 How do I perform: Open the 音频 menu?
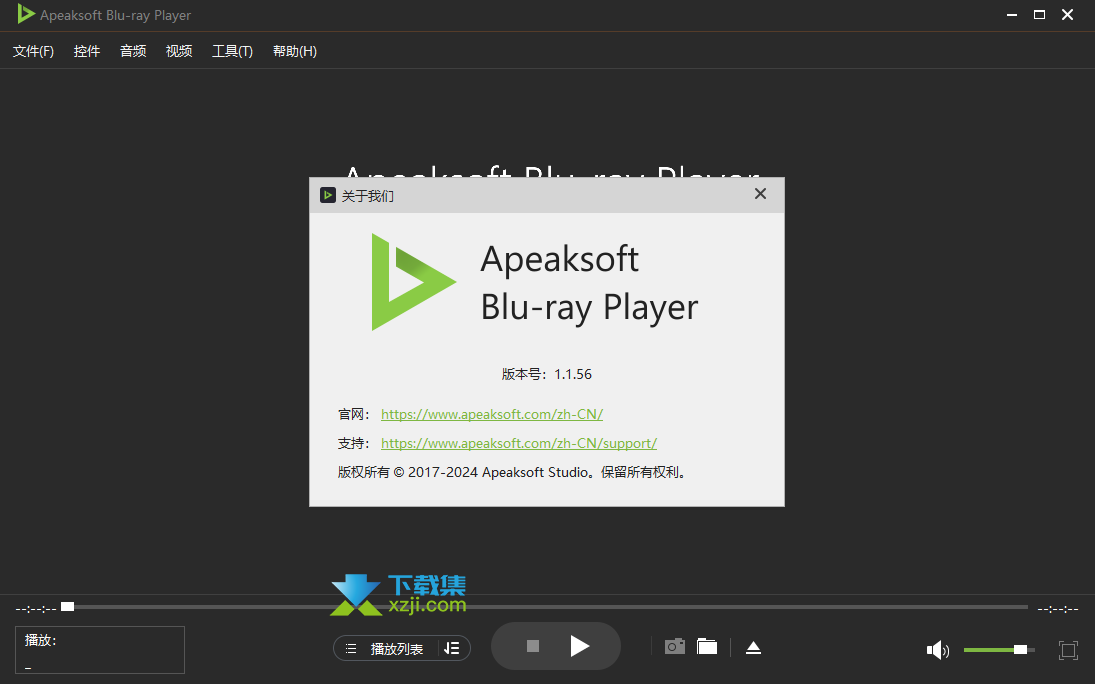[133, 51]
